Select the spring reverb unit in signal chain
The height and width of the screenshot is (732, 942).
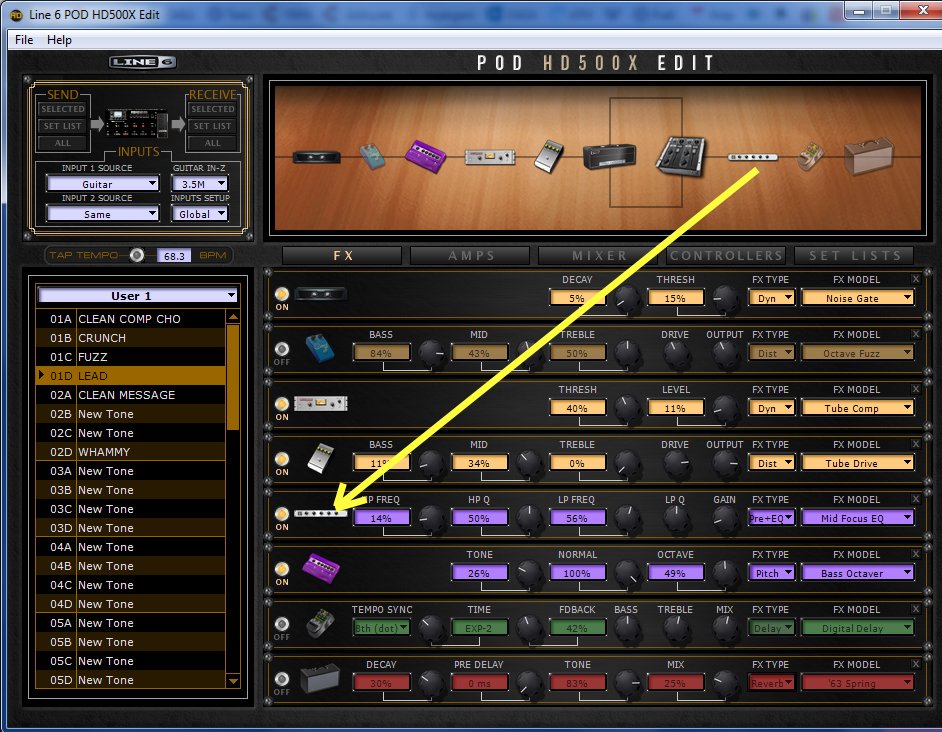pyautogui.click(x=869, y=156)
